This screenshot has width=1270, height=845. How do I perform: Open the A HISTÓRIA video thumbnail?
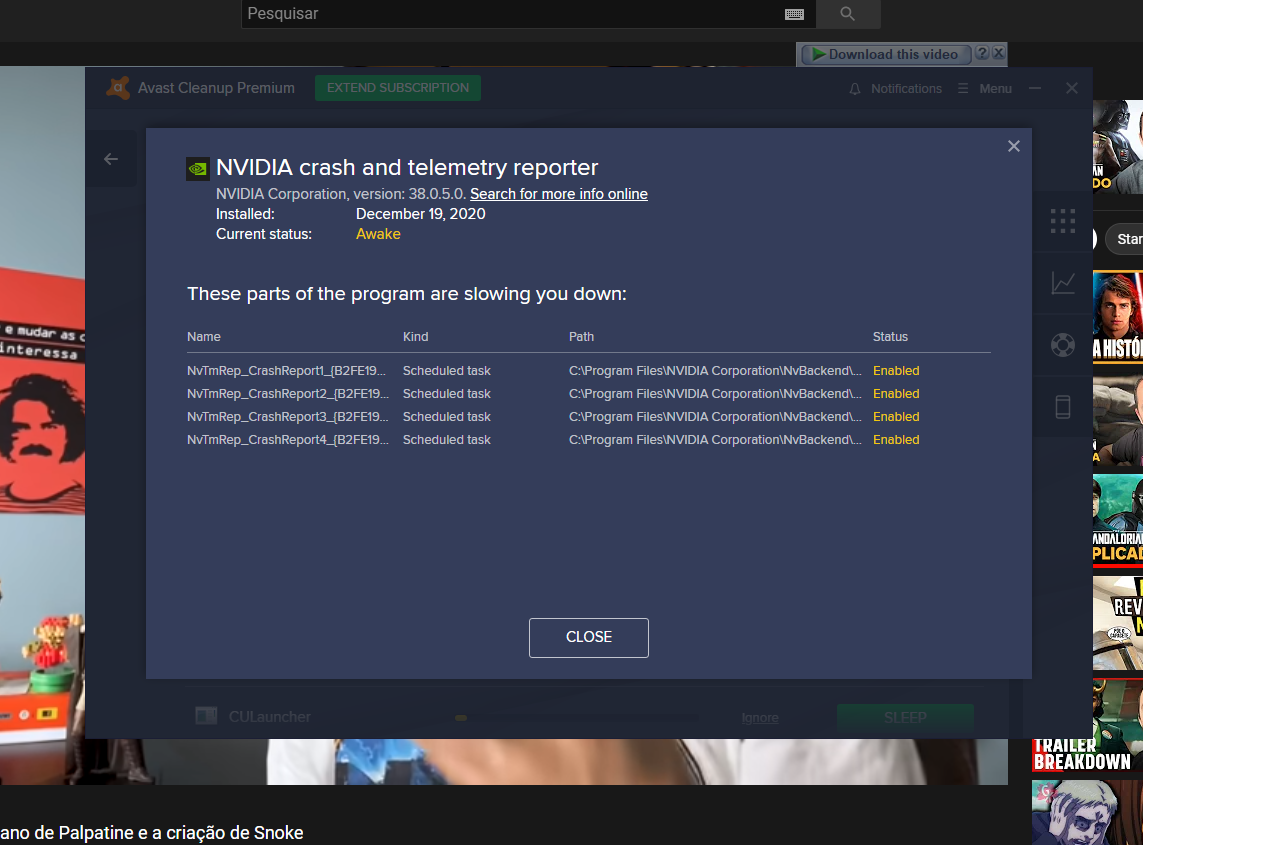click(1118, 316)
